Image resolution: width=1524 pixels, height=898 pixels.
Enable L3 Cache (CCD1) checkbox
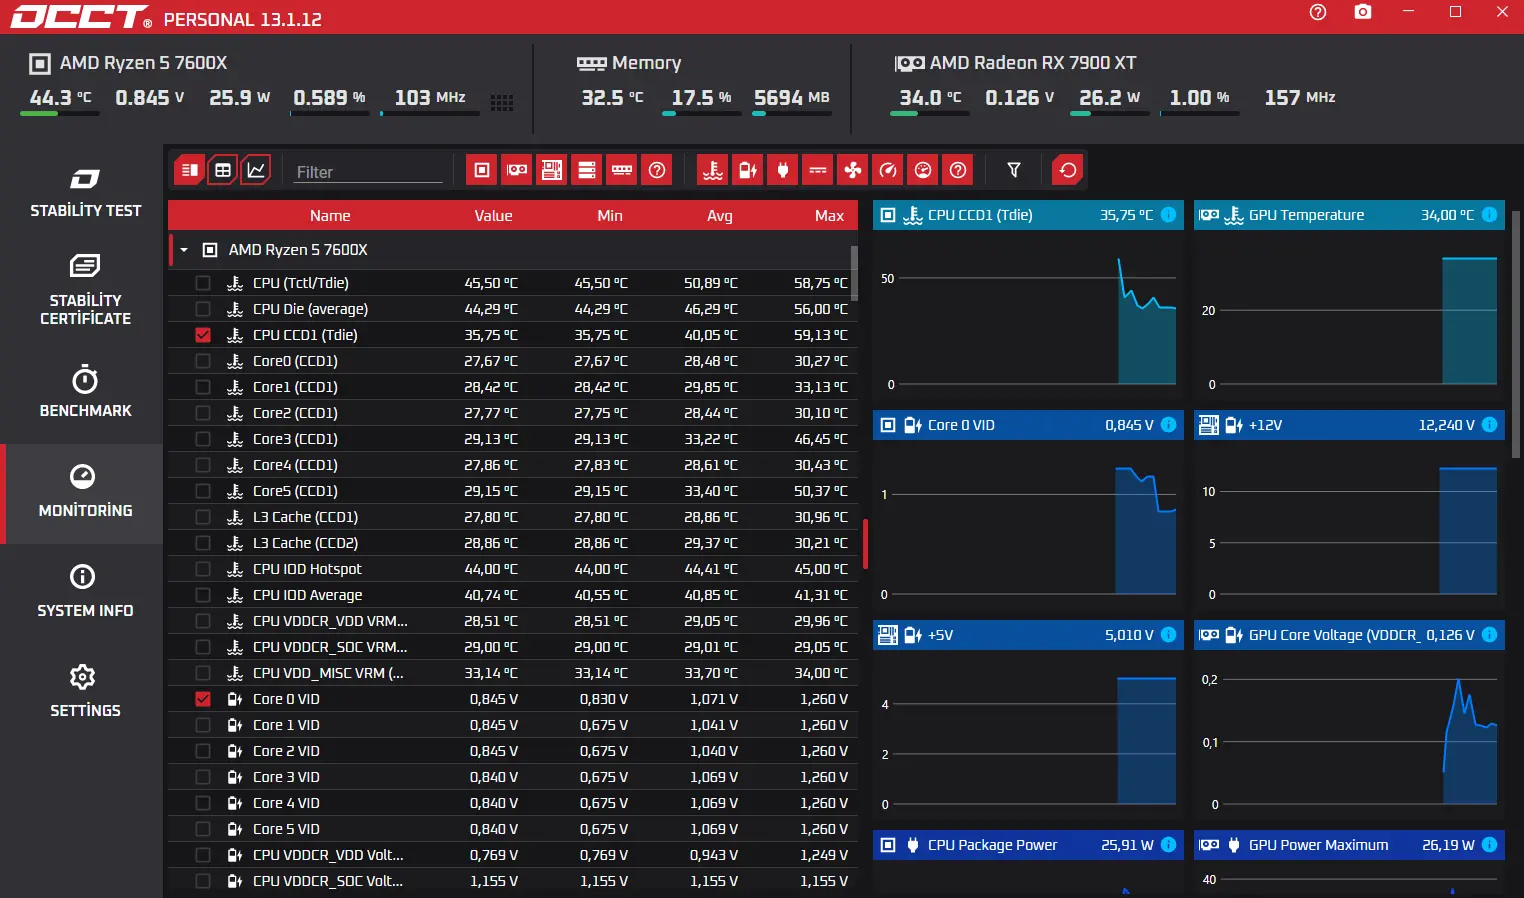(x=203, y=517)
